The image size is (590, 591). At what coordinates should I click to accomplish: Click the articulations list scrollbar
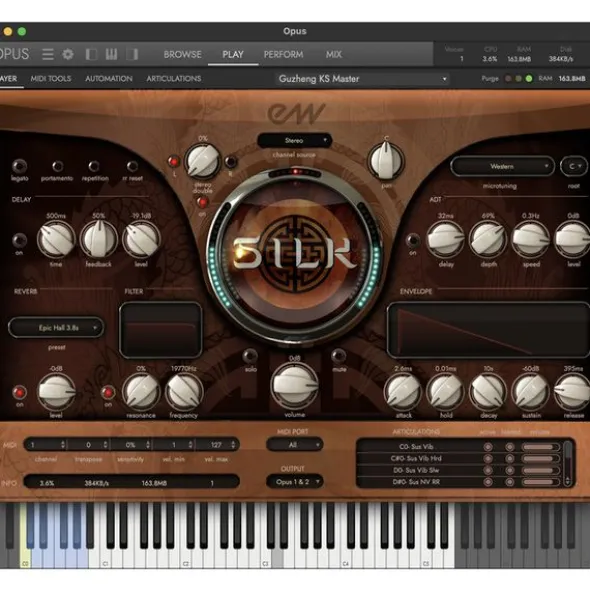click(568, 463)
